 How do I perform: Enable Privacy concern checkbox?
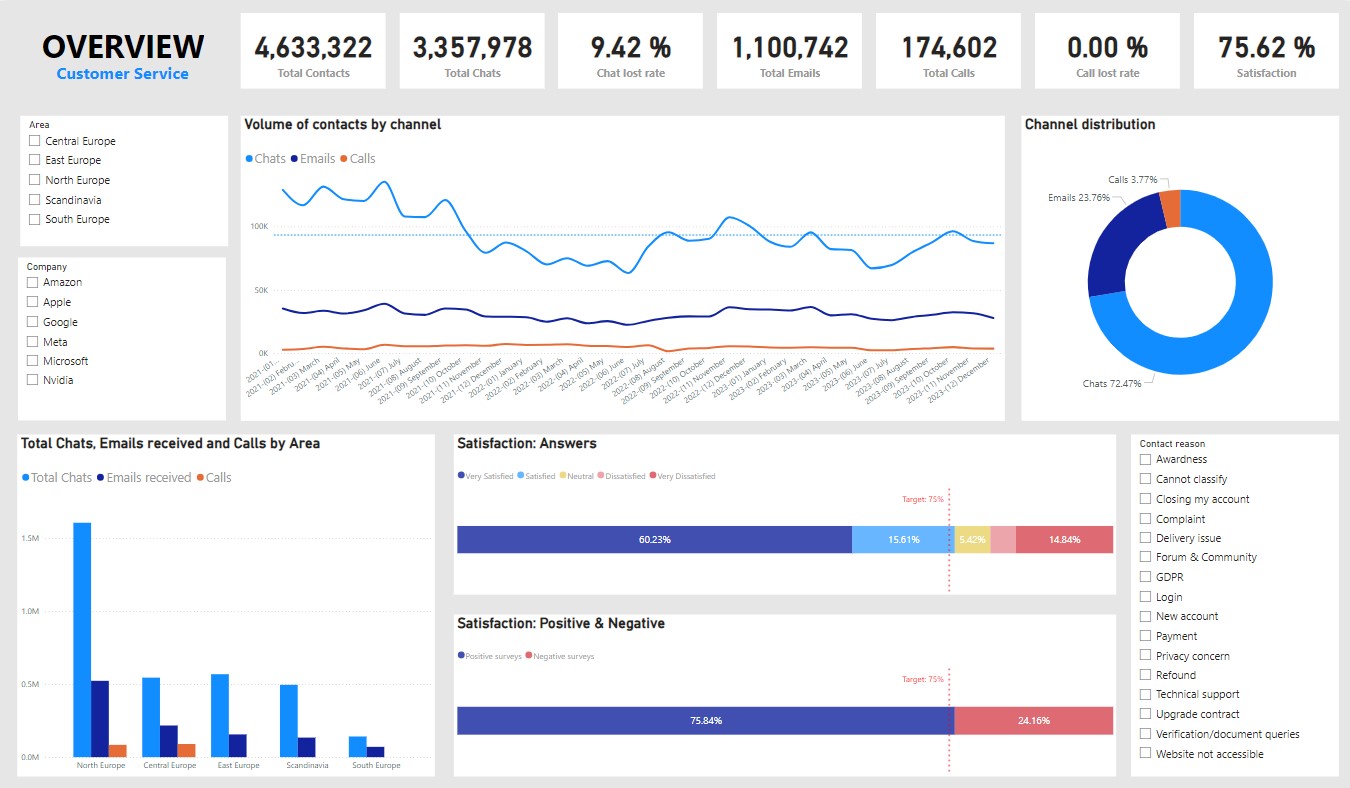[1146, 656]
